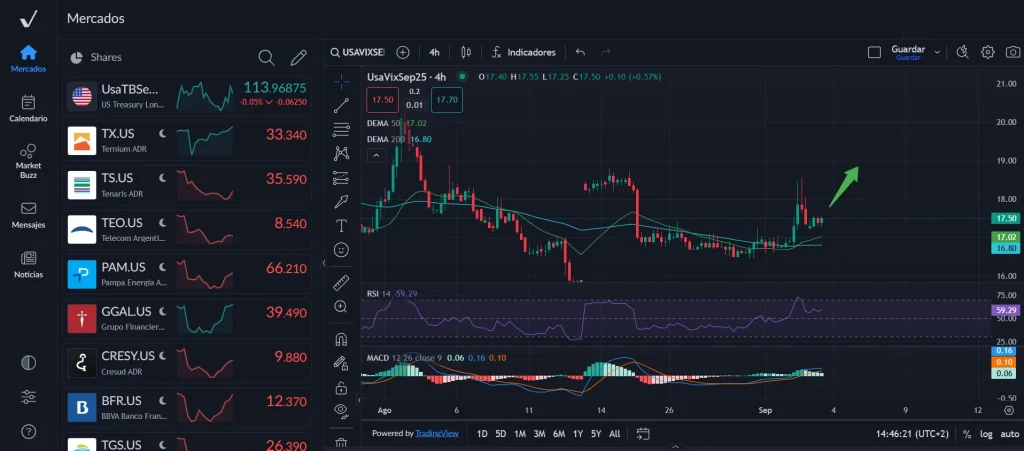Select the ruler measure tool
Viewport: 1024px width, 451px height.
(x=341, y=283)
